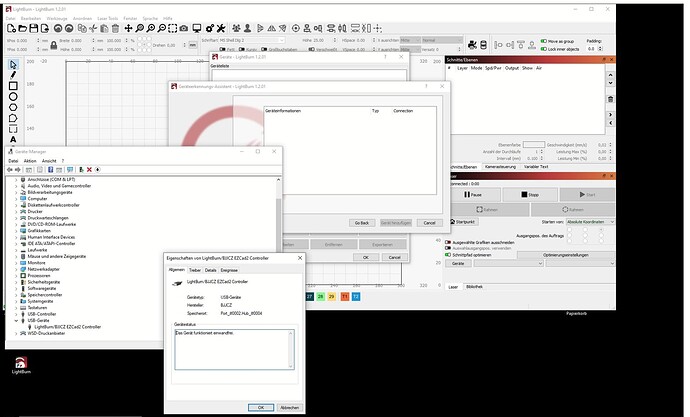This screenshot has width=690, height=417.
Task: Click Go Back in the Geräteerkennungs-Assistent
Action: [362, 223]
